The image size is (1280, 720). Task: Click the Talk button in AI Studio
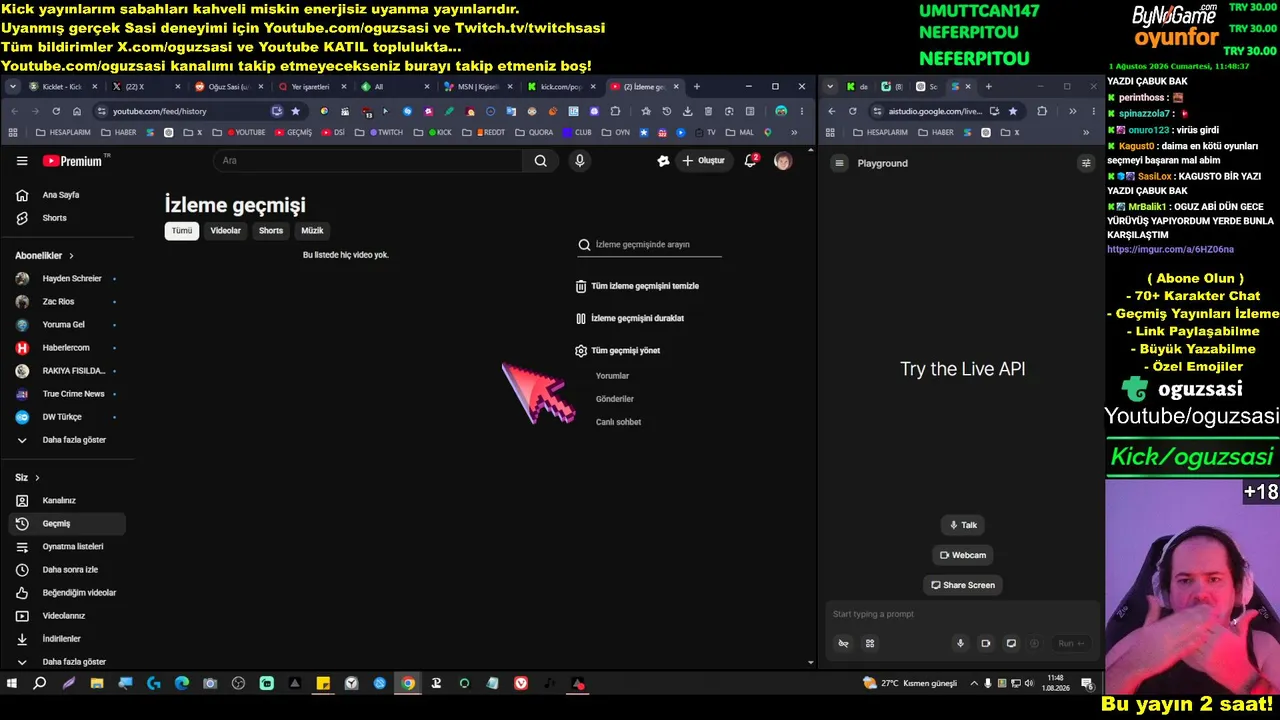[963, 525]
